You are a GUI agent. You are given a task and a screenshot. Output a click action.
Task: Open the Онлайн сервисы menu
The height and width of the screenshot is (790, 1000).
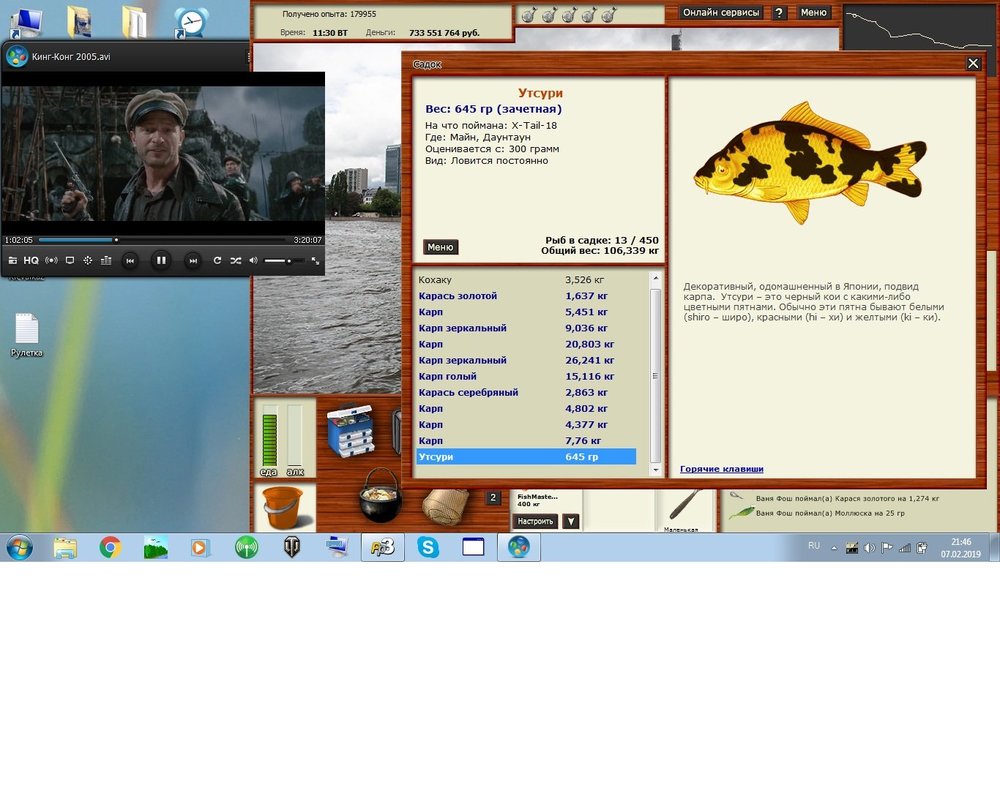click(x=721, y=13)
